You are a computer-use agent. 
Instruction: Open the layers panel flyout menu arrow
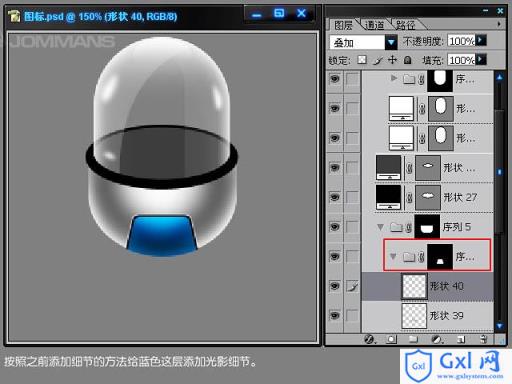[499, 24]
